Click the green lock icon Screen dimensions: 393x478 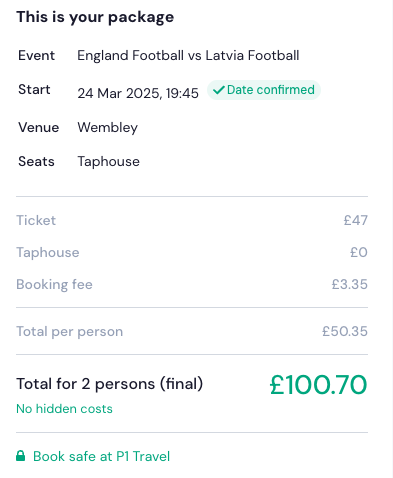(x=21, y=456)
